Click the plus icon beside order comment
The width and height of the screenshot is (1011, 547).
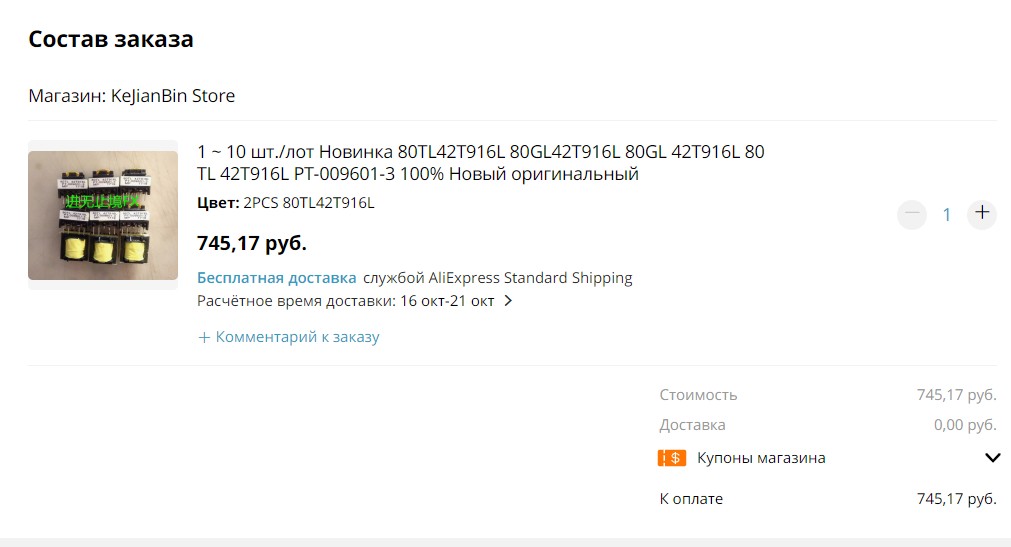pos(204,337)
